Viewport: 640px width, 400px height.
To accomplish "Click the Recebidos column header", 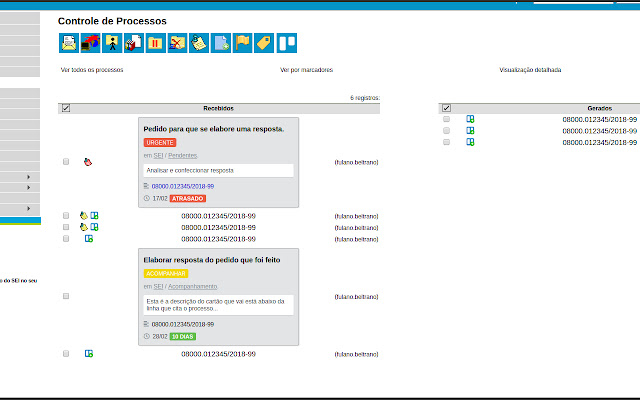I will (x=218, y=108).
